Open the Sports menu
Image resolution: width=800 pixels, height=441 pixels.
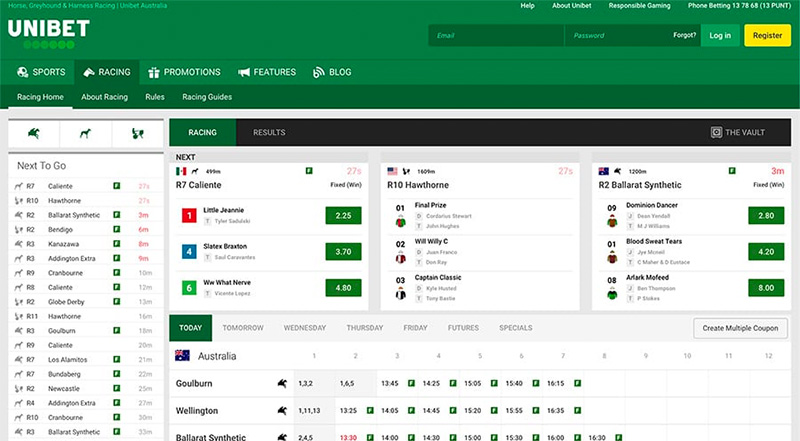[x=41, y=72]
